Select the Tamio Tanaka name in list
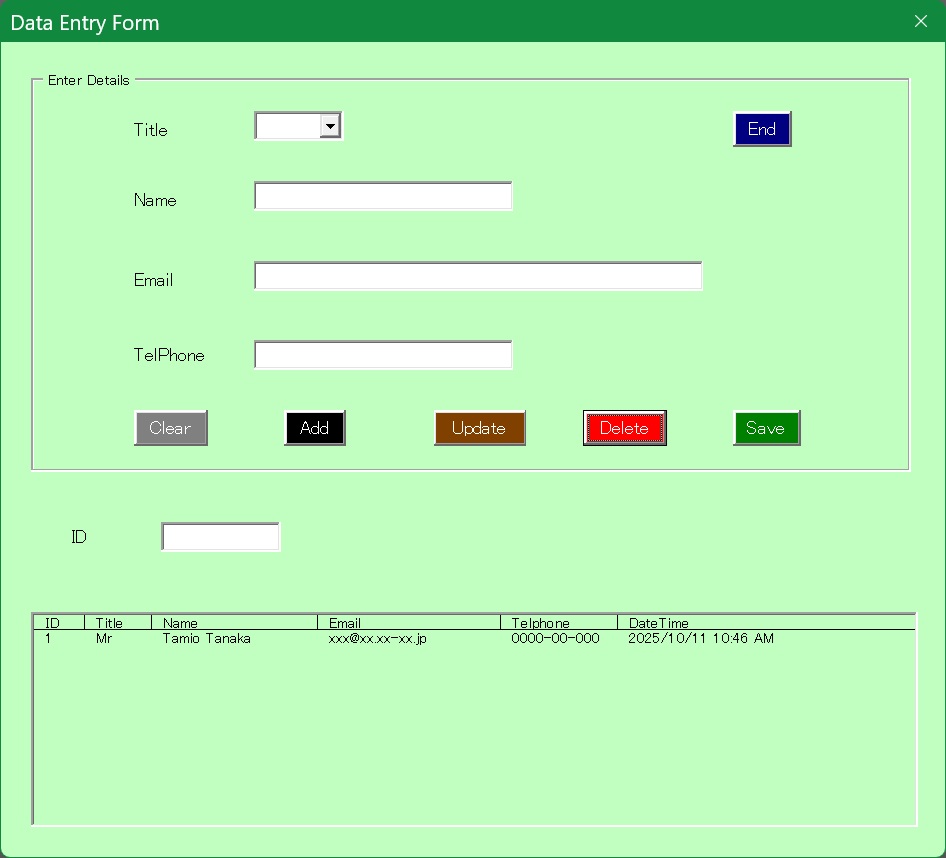The image size is (946, 858). pyautogui.click(x=206, y=639)
